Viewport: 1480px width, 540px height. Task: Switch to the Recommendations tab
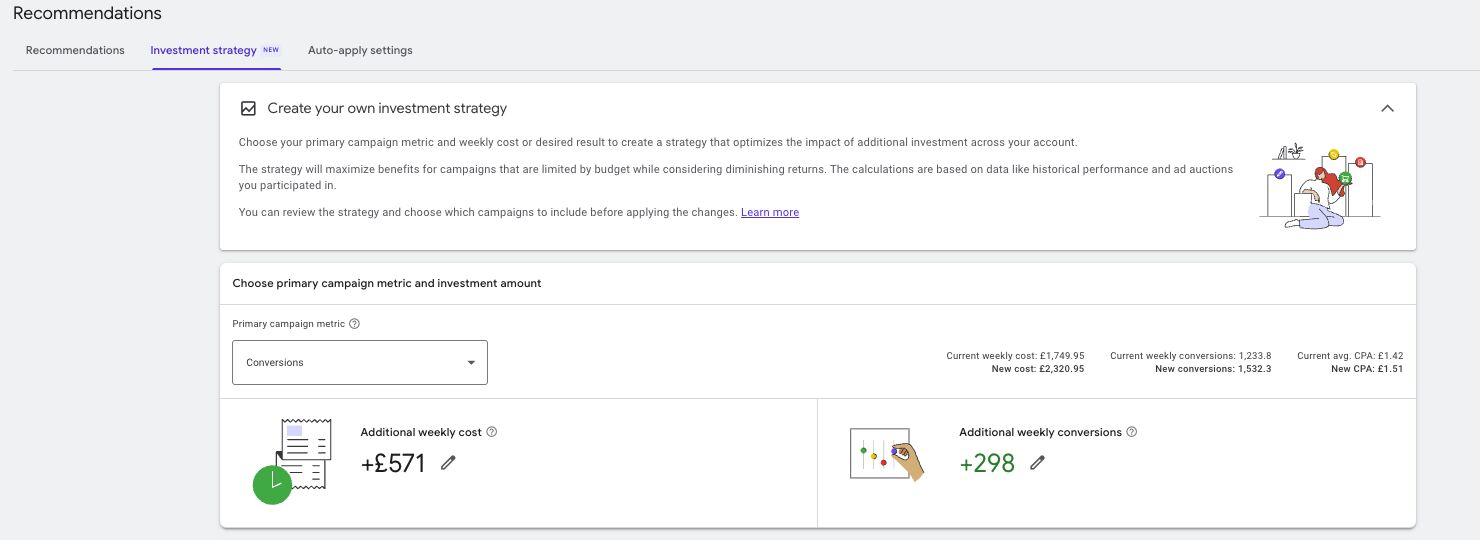[75, 50]
